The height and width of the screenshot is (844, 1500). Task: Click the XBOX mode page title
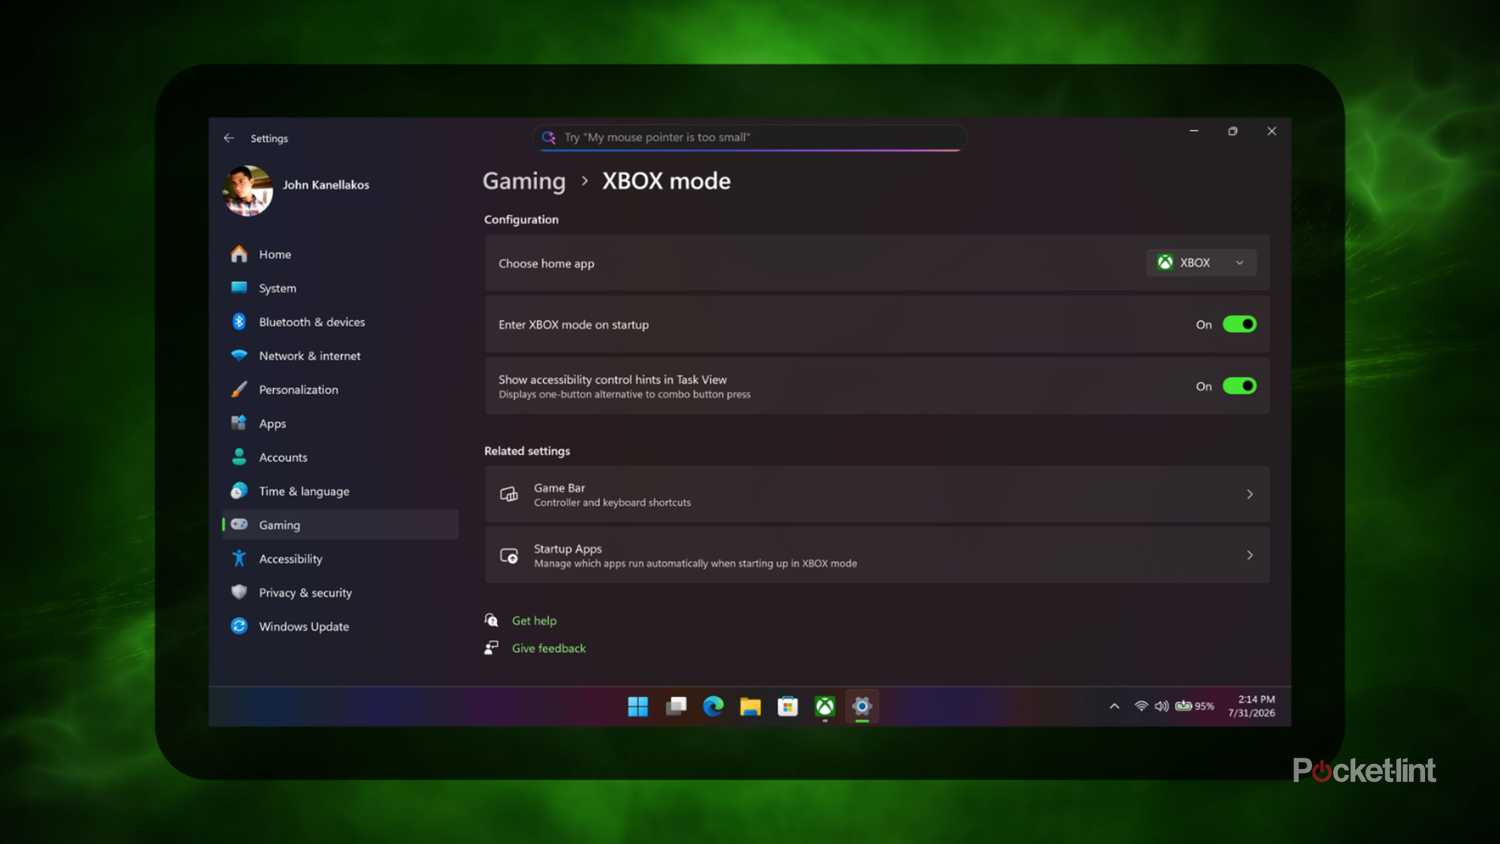666,181
